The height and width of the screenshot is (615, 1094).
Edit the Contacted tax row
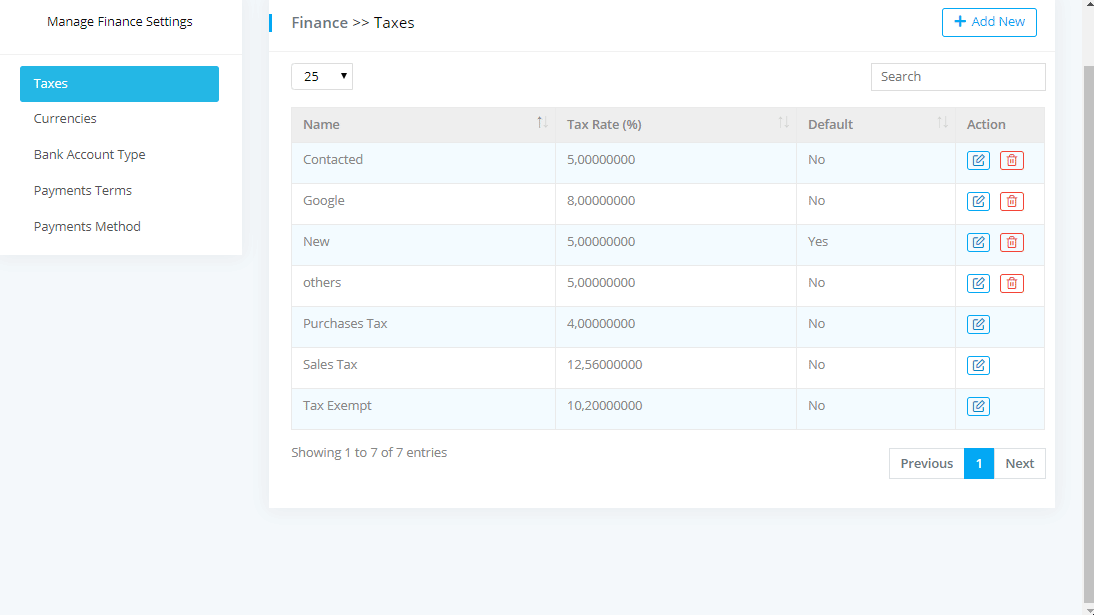pyautogui.click(x=978, y=160)
